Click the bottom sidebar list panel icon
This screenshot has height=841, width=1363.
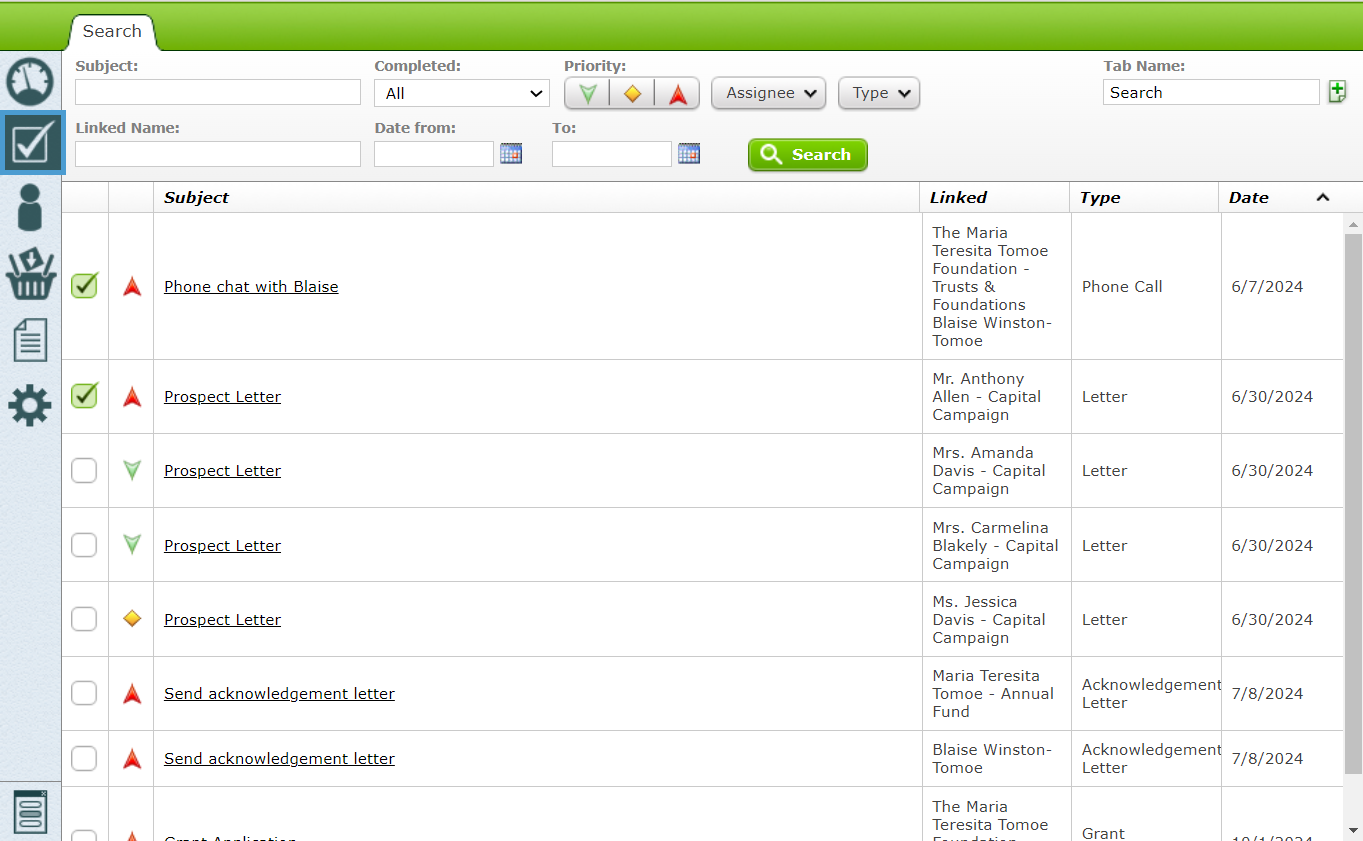click(x=31, y=811)
